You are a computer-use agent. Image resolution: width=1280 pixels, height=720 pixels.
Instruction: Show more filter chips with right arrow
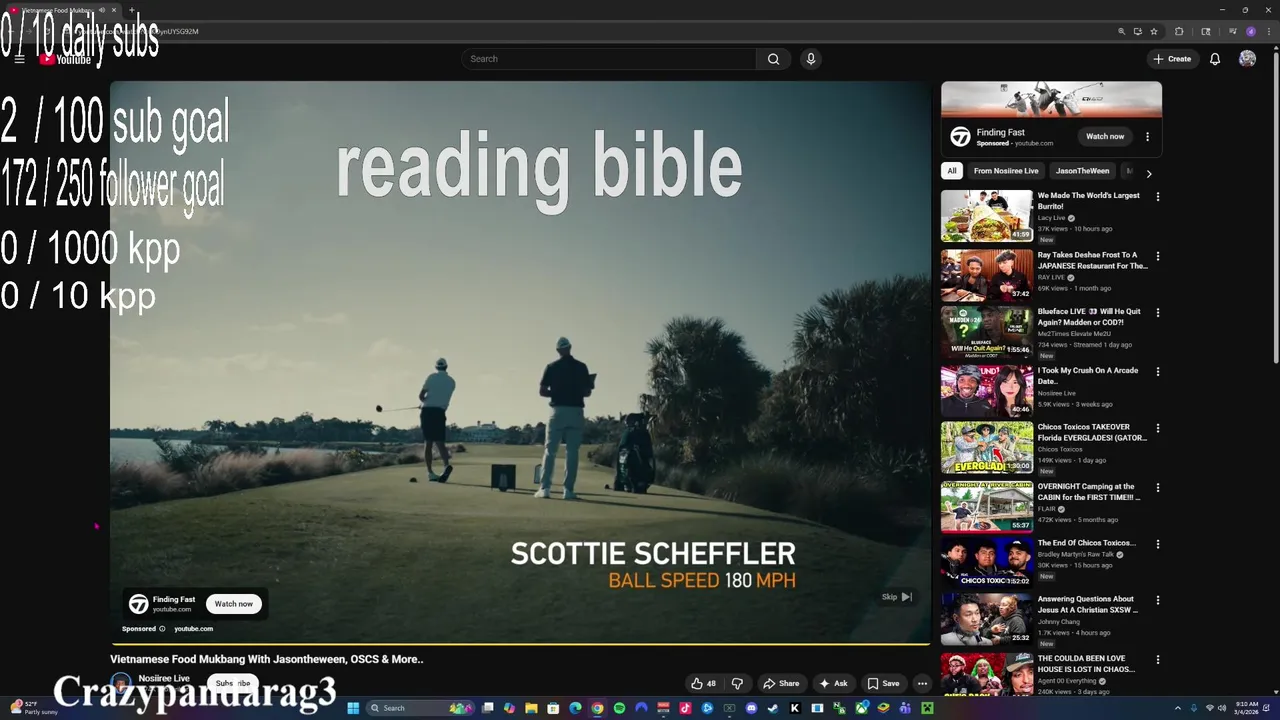coord(1148,173)
